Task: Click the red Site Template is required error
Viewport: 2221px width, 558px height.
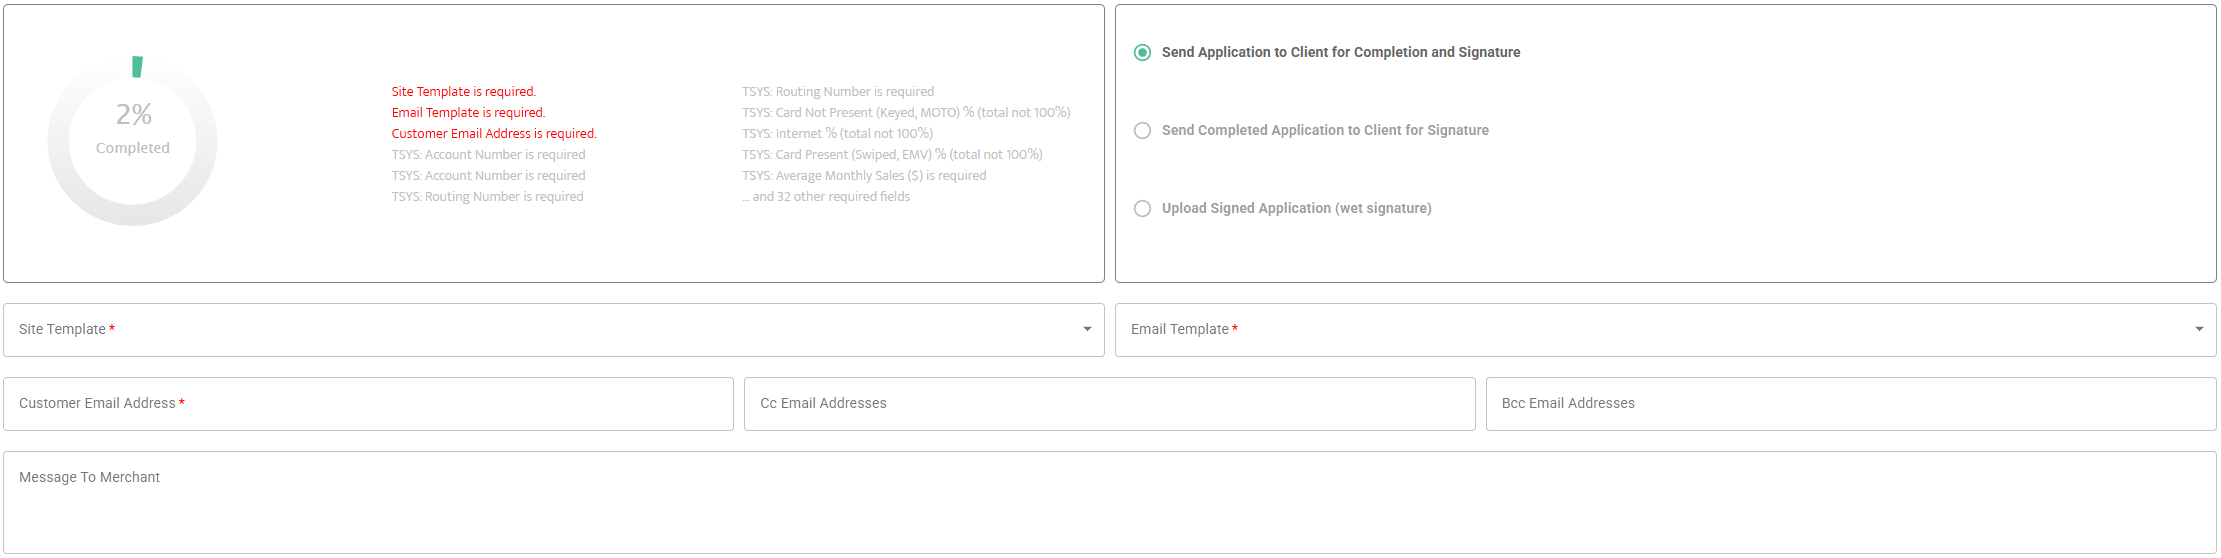Action: pos(463,92)
